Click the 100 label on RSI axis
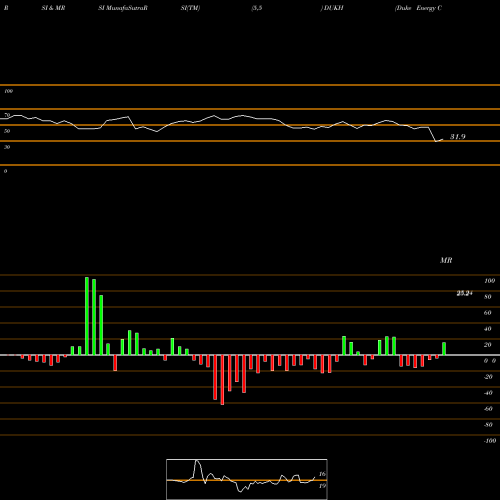The height and width of the screenshot is (500, 500). click(9, 91)
